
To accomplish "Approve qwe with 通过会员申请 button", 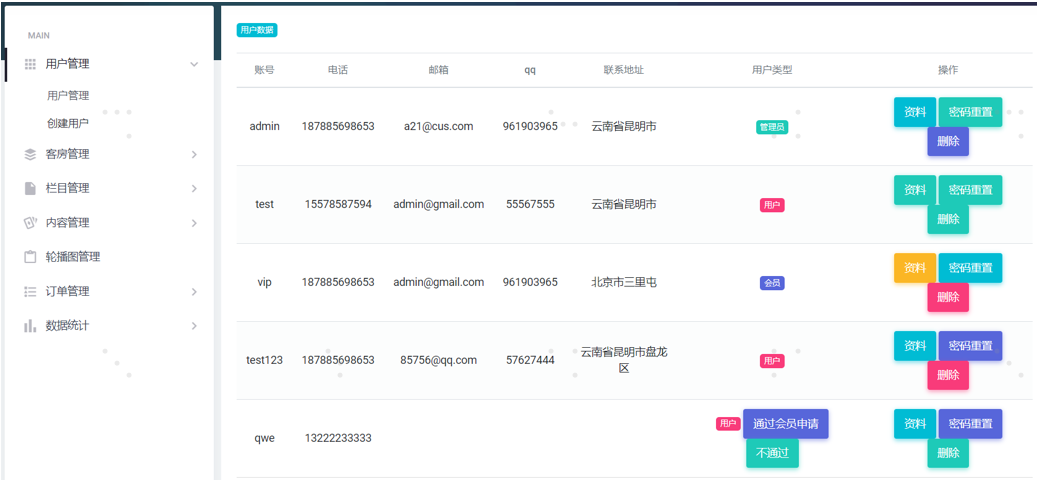I will click(x=786, y=424).
